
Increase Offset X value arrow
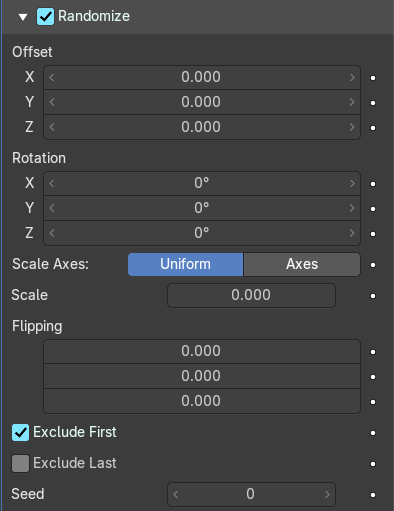click(x=352, y=77)
